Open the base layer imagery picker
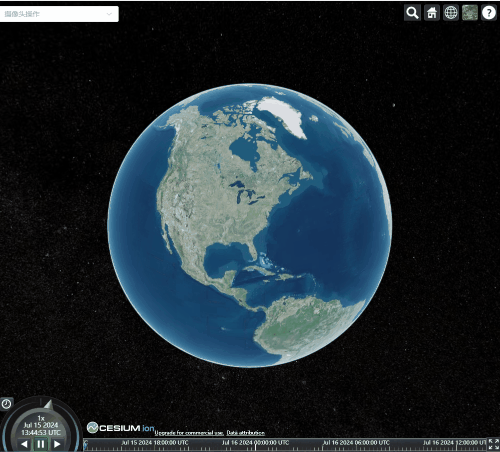 click(x=470, y=13)
